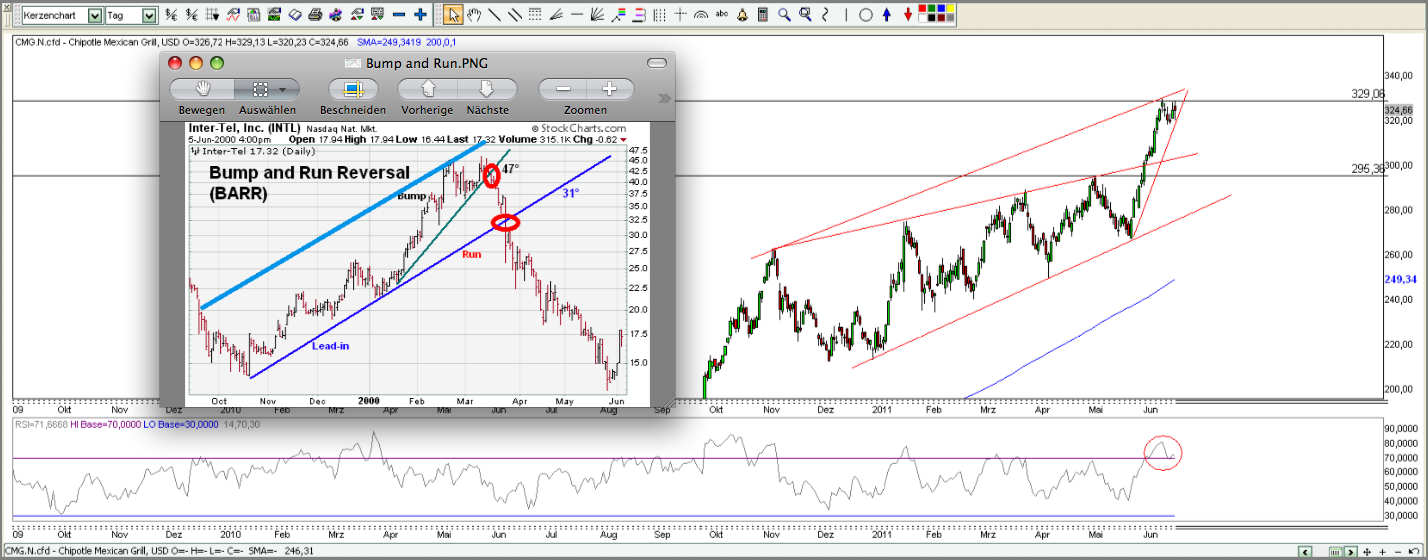Select the vertical line tool
1428x560 pixels.
(x=846, y=15)
